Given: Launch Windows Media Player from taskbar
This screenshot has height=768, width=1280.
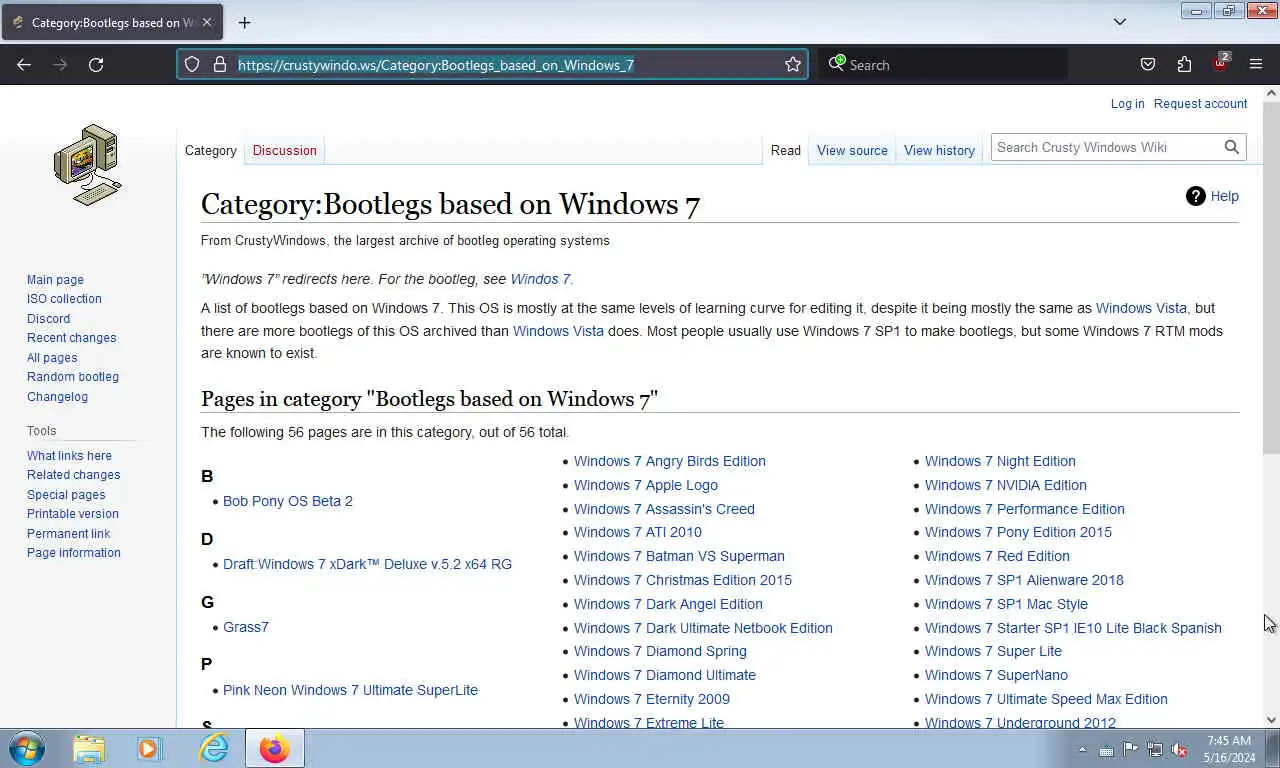Looking at the screenshot, I should click(150, 748).
